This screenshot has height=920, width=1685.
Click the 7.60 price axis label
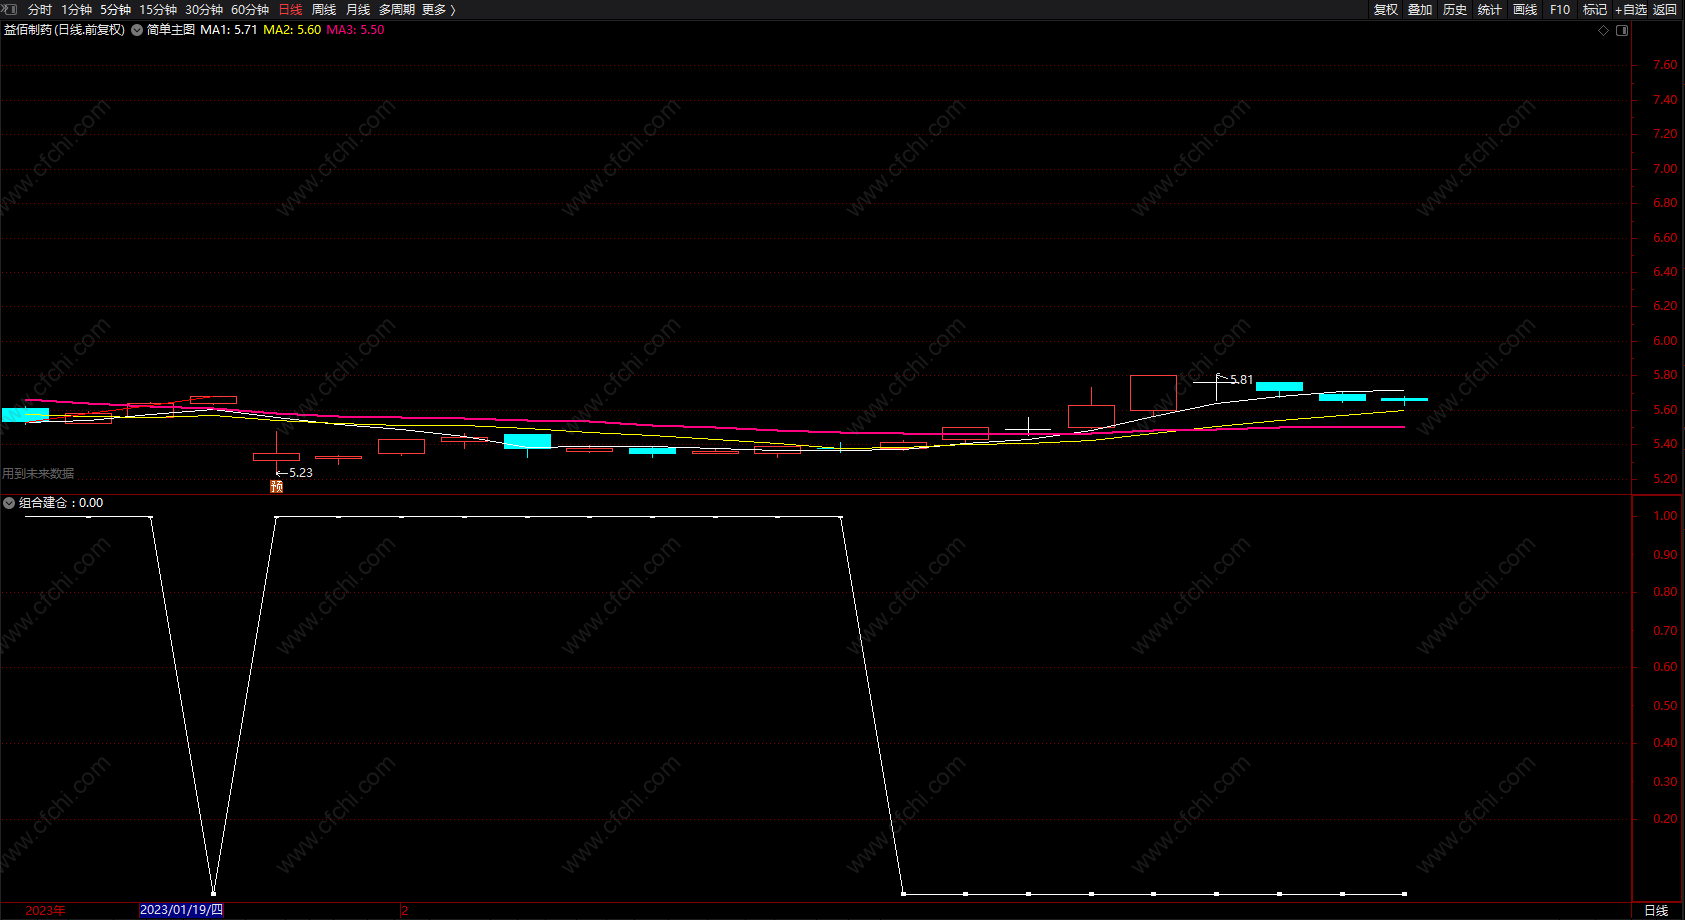point(1665,65)
